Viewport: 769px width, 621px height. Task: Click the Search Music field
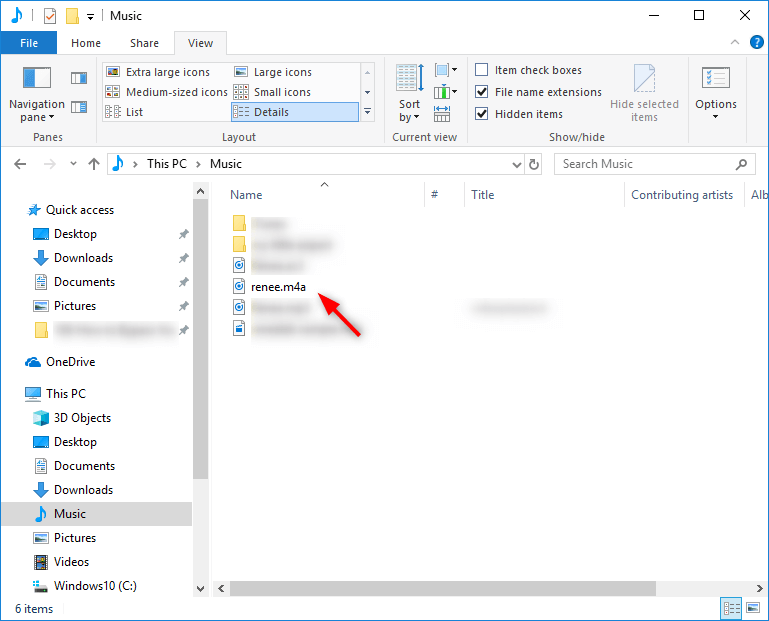tap(654, 164)
